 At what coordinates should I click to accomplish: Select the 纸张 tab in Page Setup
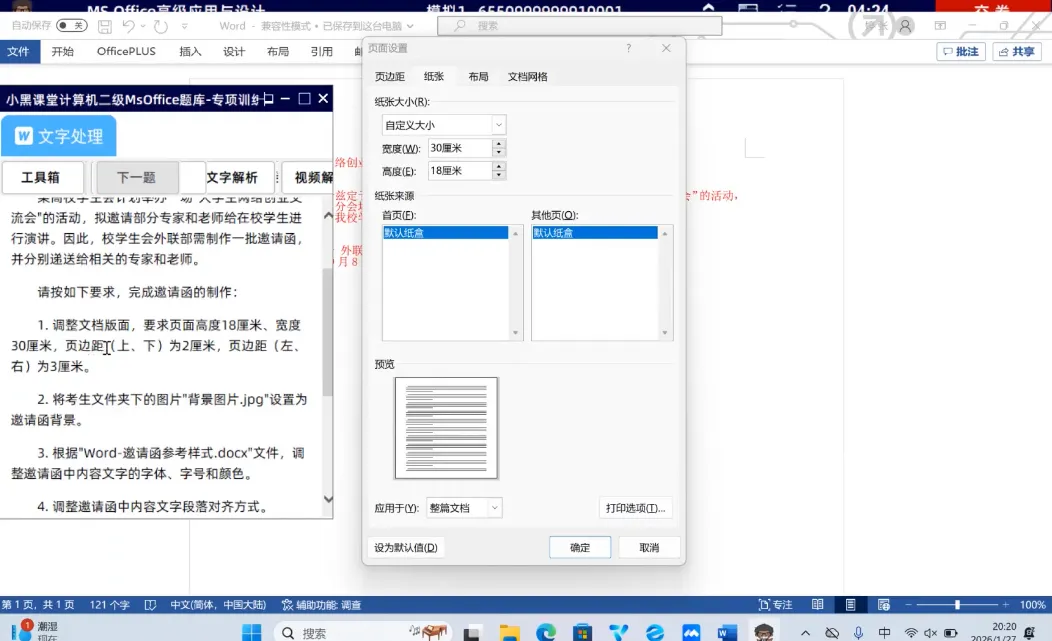[433, 77]
